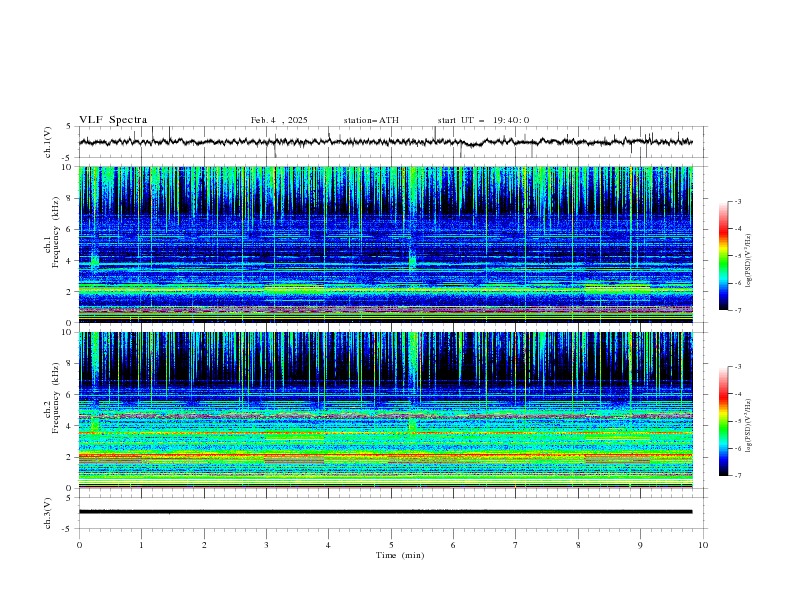Click the ch.1 color bar legend
This screenshot has height=612, width=792.
click(x=723, y=256)
